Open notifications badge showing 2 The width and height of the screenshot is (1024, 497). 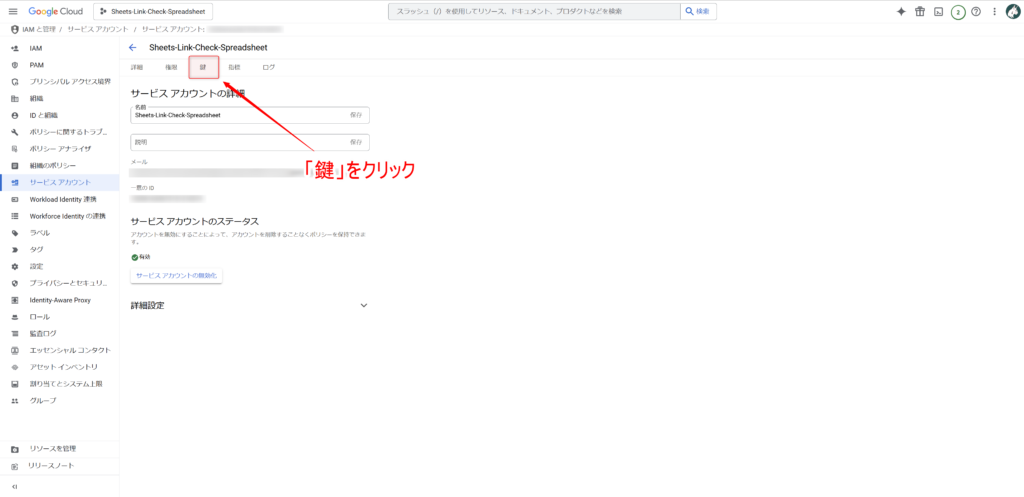957,11
